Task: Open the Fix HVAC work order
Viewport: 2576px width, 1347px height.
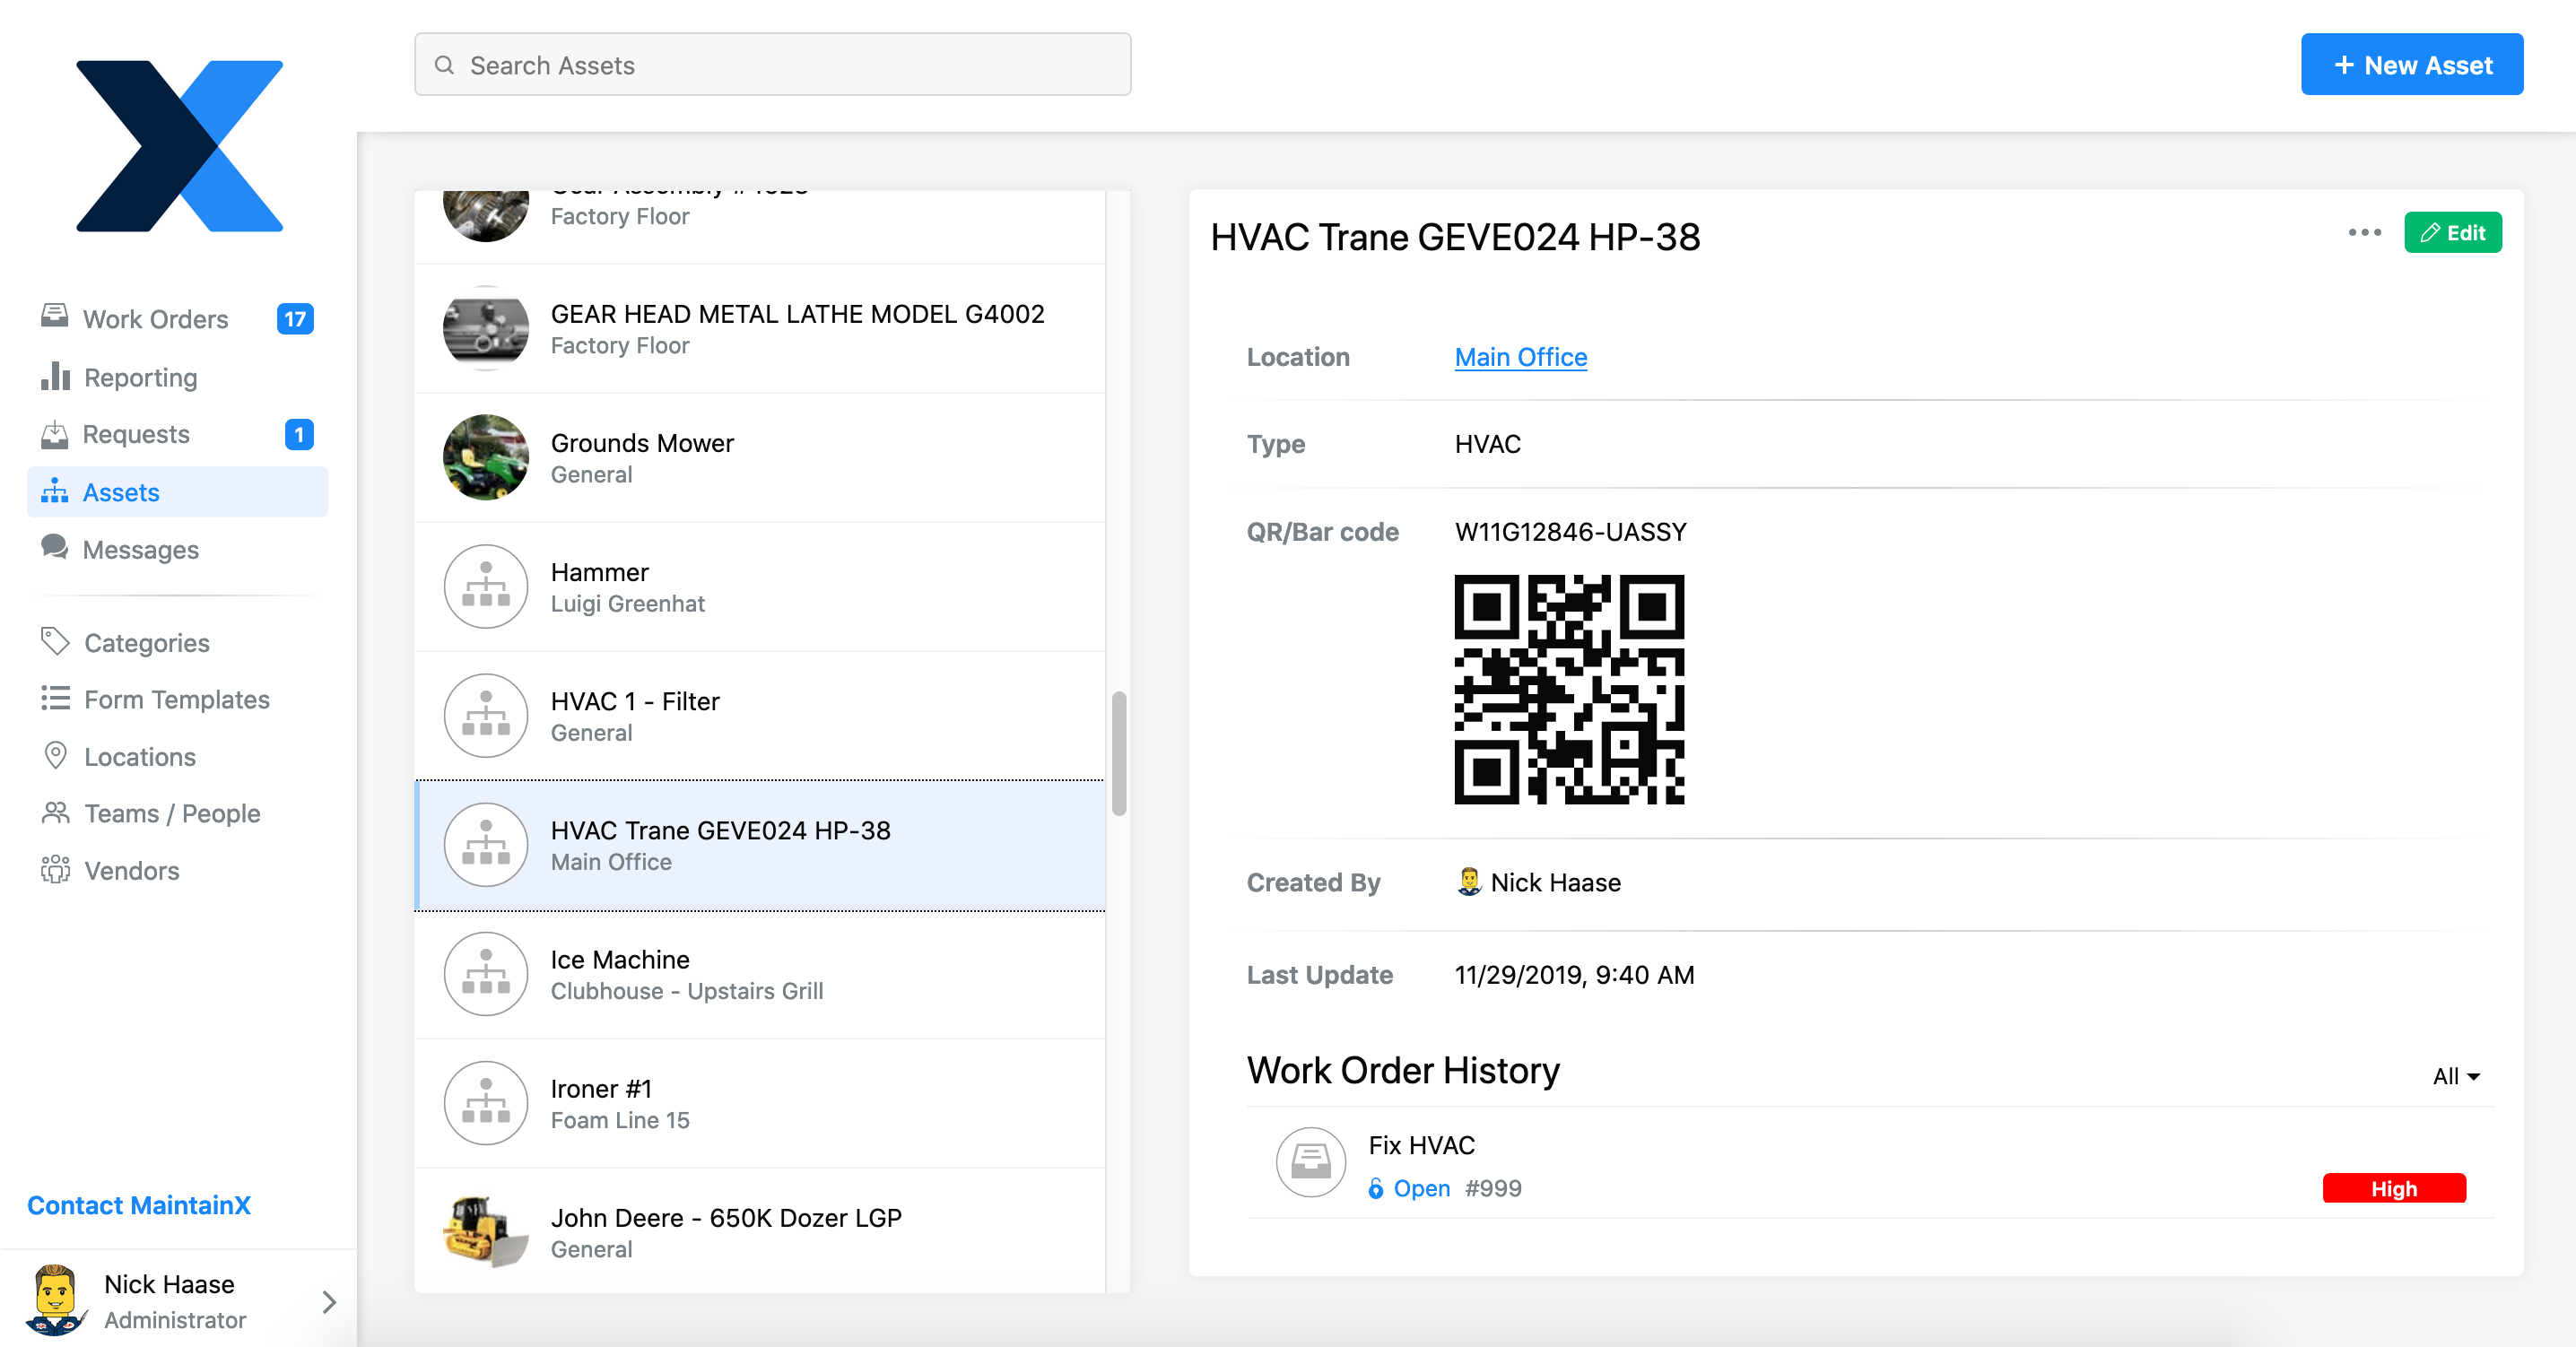Action: click(1870, 1165)
